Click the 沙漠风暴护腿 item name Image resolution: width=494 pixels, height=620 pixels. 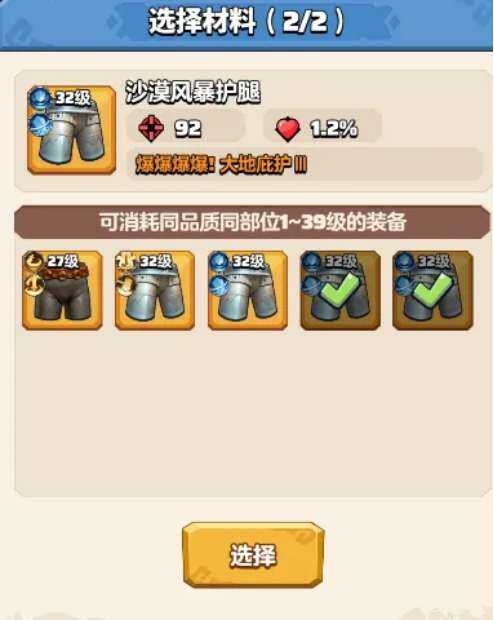193,93
